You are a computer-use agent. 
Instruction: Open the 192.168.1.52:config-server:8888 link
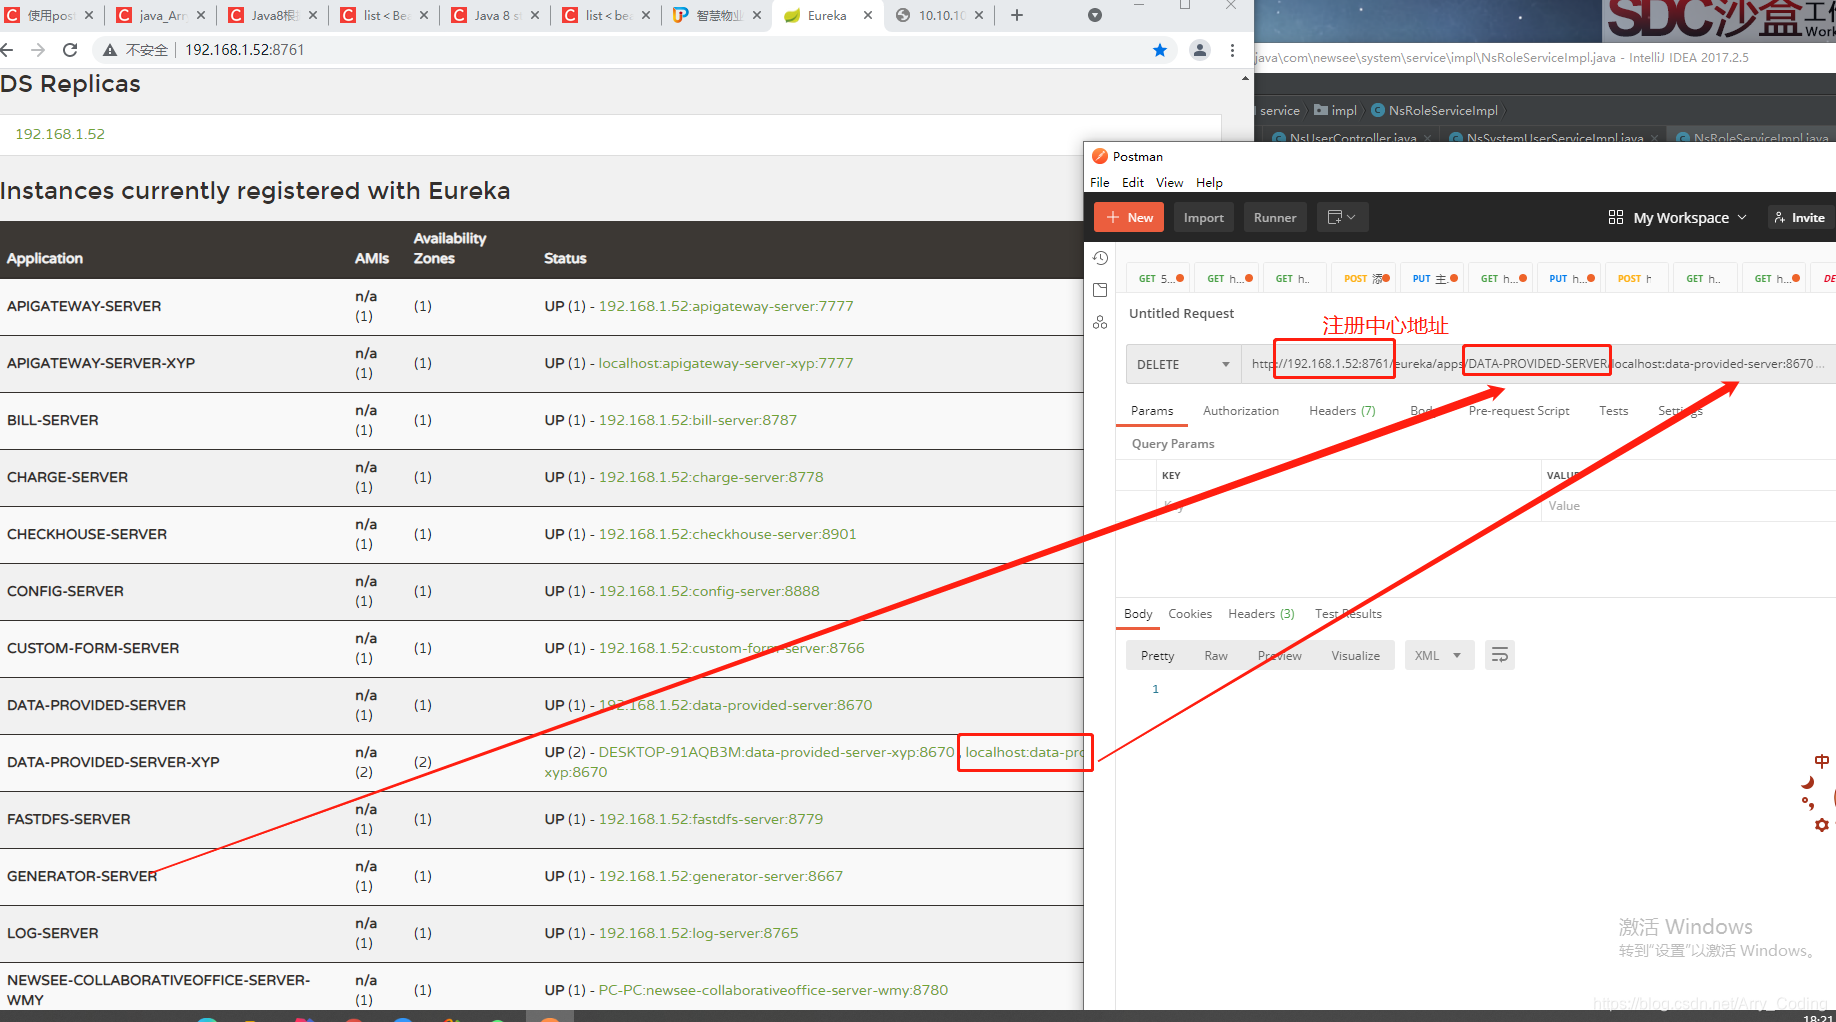(709, 591)
